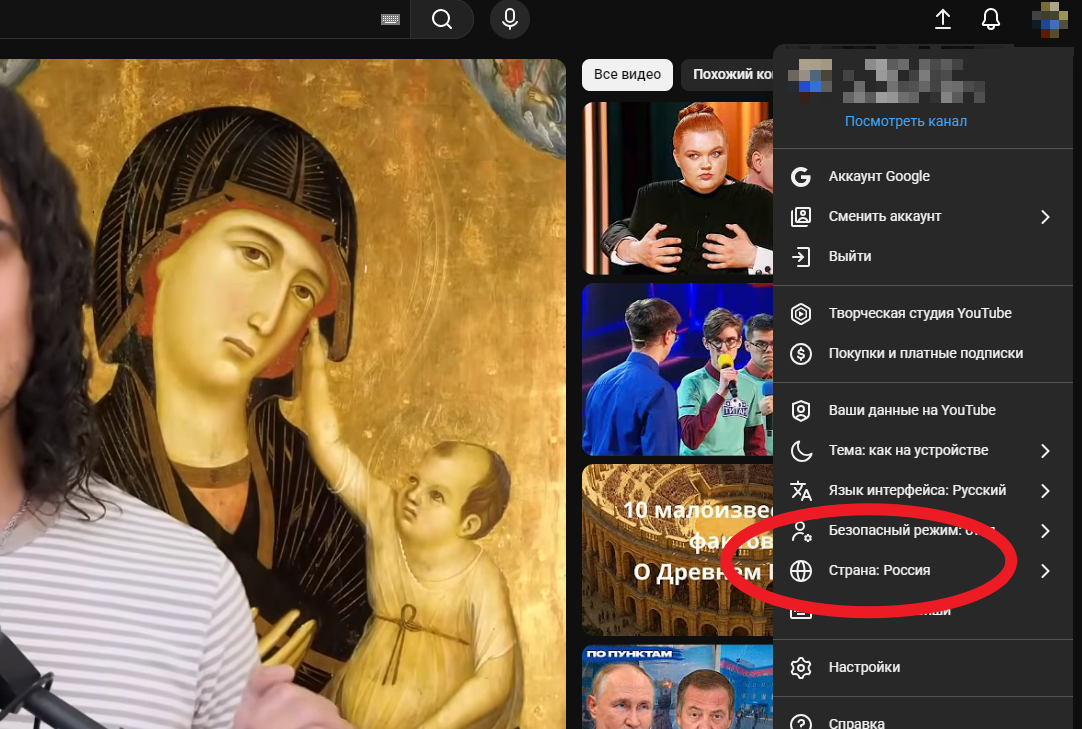1082x729 pixels.
Task: Open notifications bell
Action: tap(991, 19)
